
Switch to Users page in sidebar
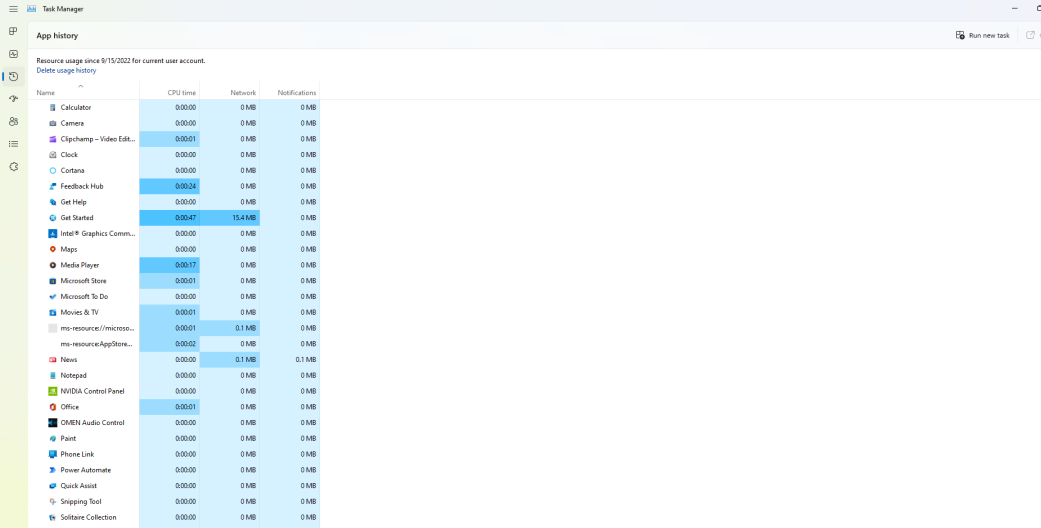click(x=13, y=122)
